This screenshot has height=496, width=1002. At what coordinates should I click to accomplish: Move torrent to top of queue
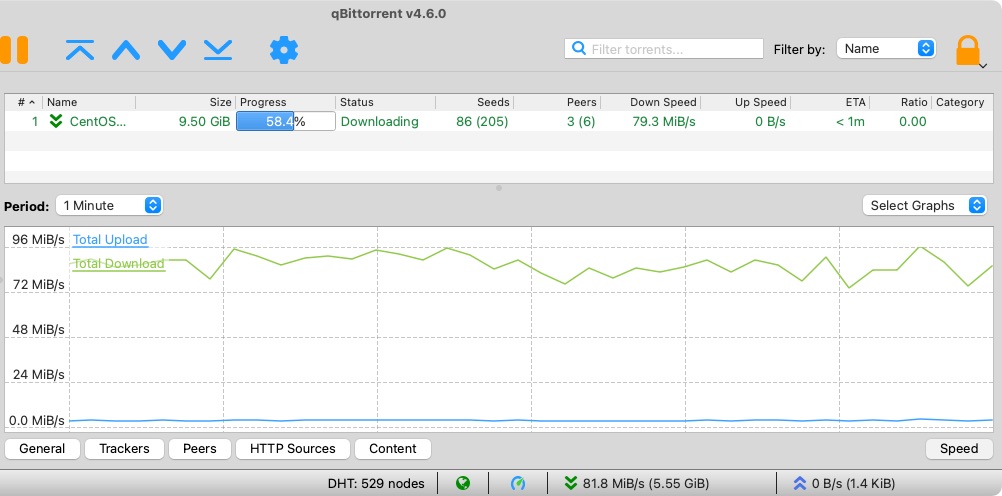click(80, 50)
